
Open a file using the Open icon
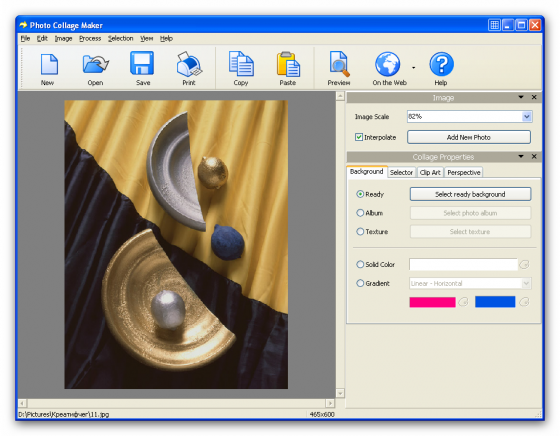coord(95,65)
